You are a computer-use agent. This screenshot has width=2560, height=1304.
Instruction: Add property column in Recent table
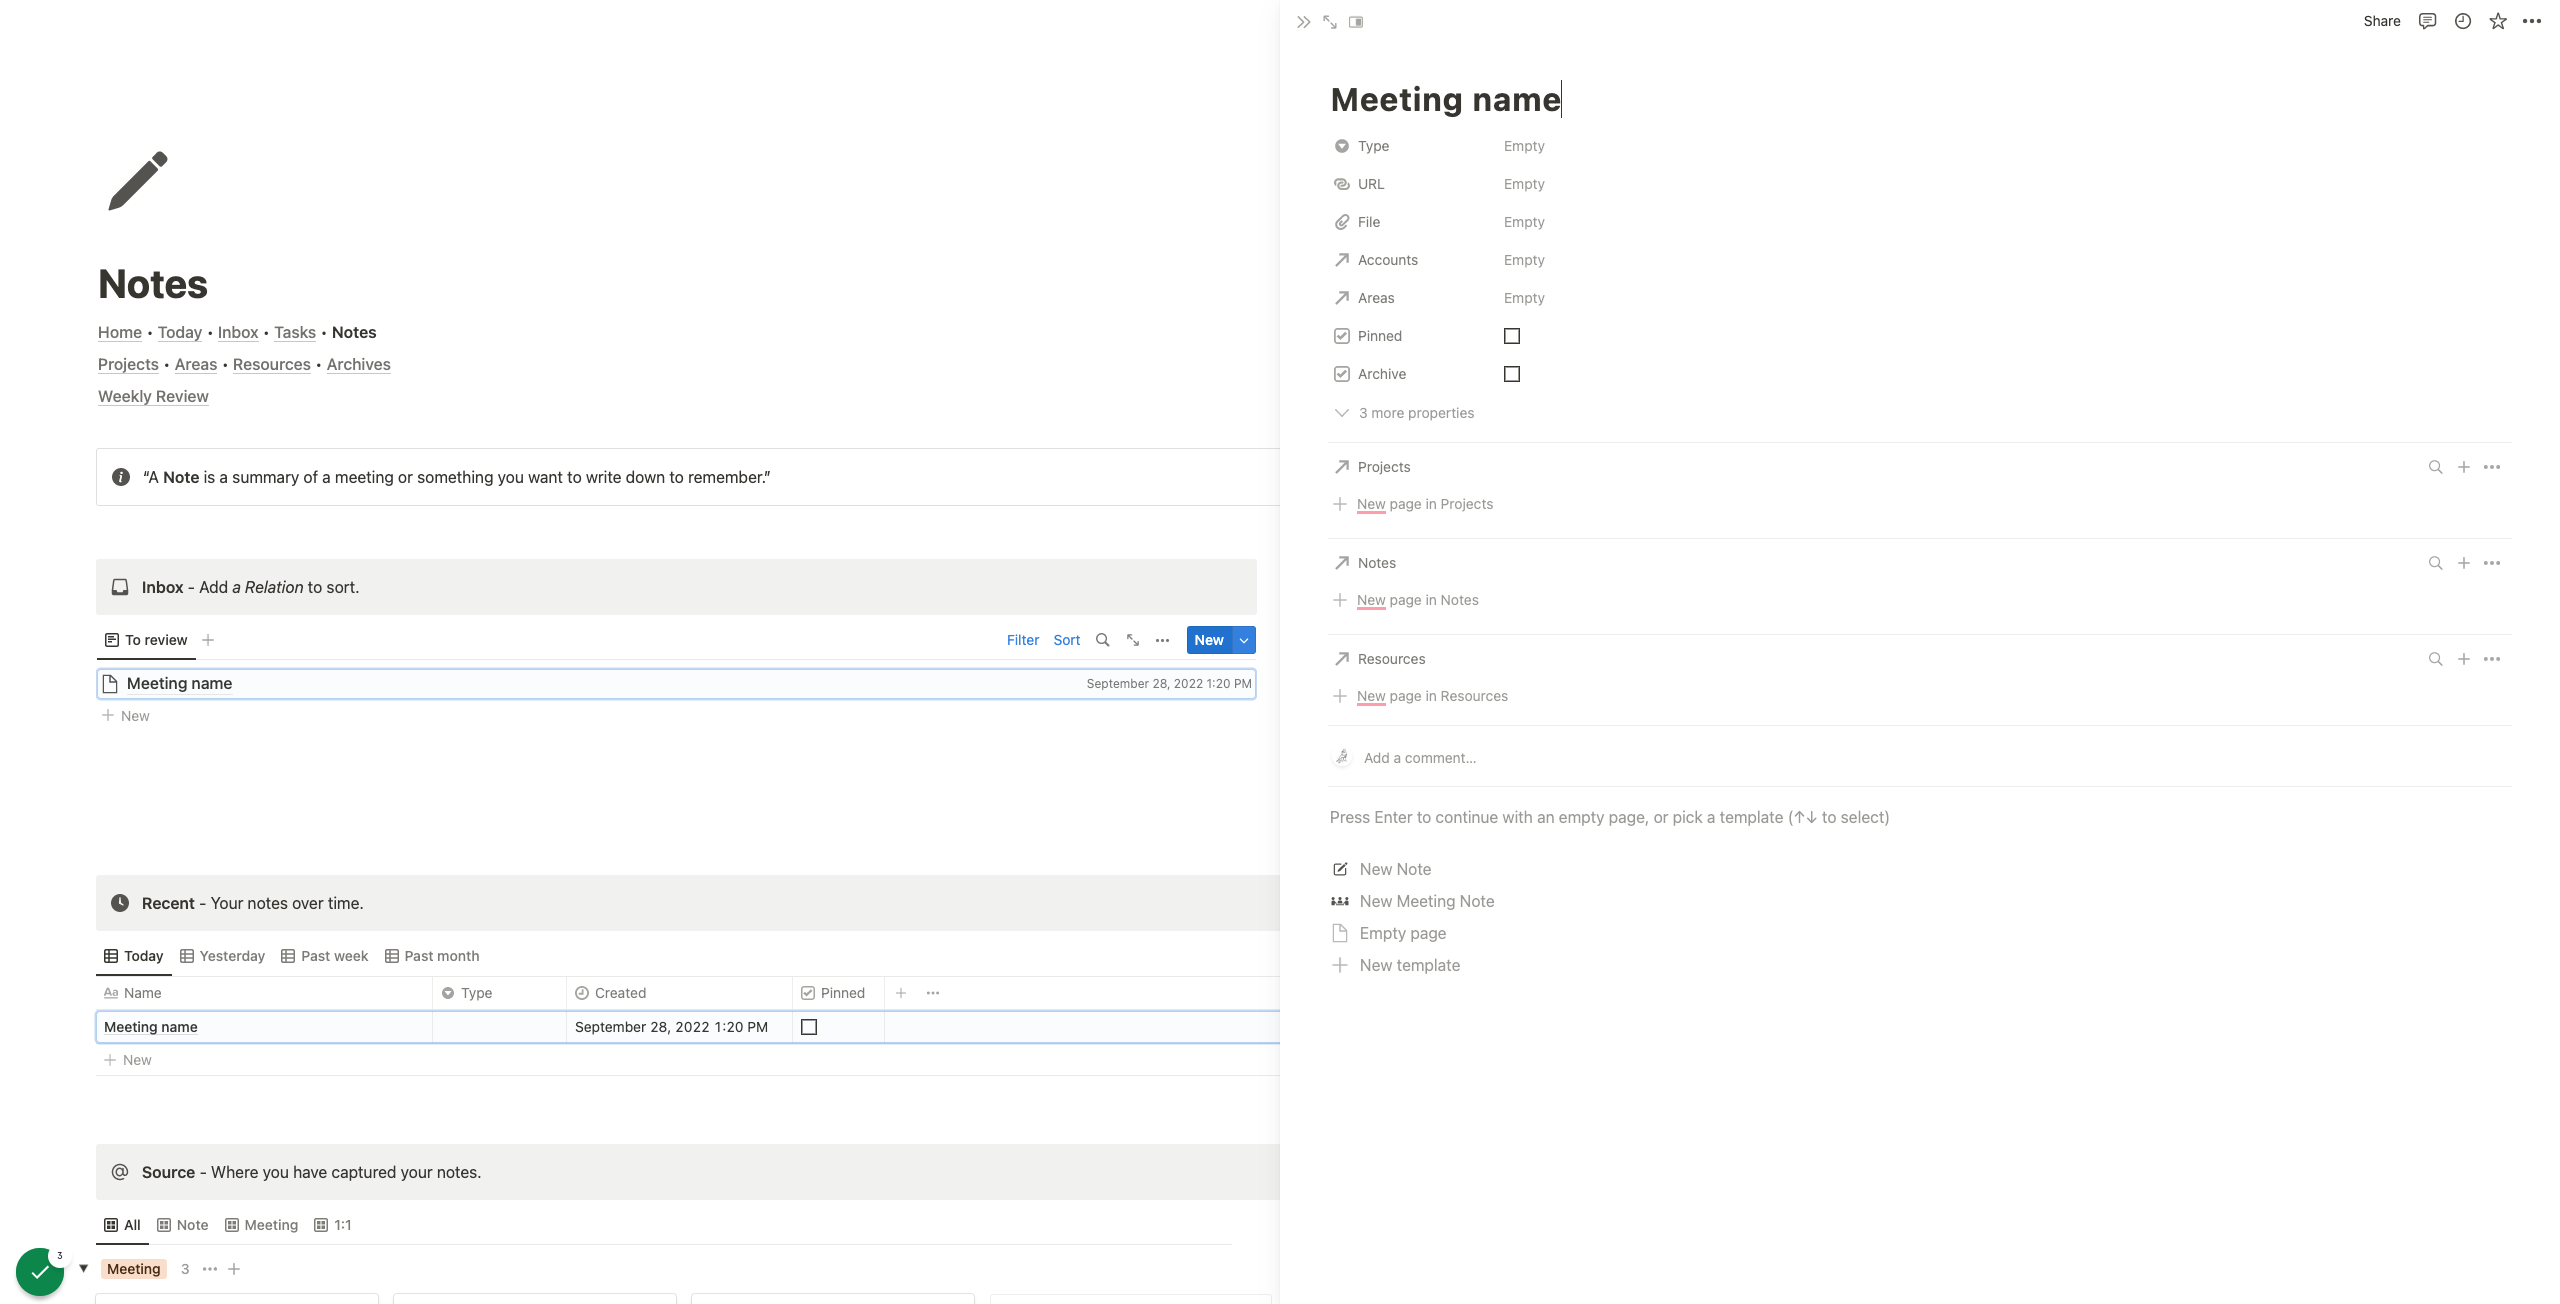(x=901, y=993)
